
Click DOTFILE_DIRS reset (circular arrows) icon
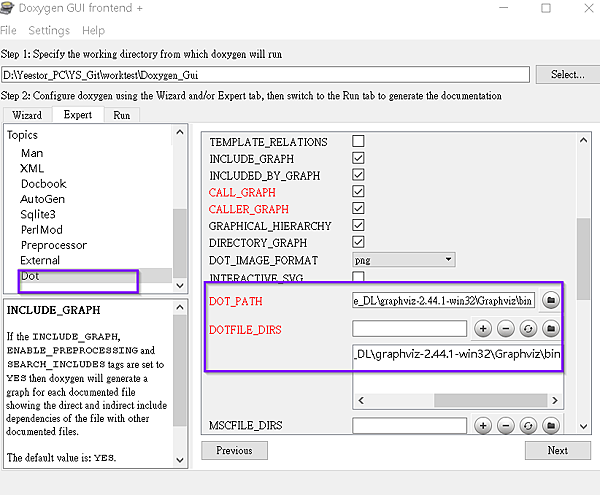point(528,329)
